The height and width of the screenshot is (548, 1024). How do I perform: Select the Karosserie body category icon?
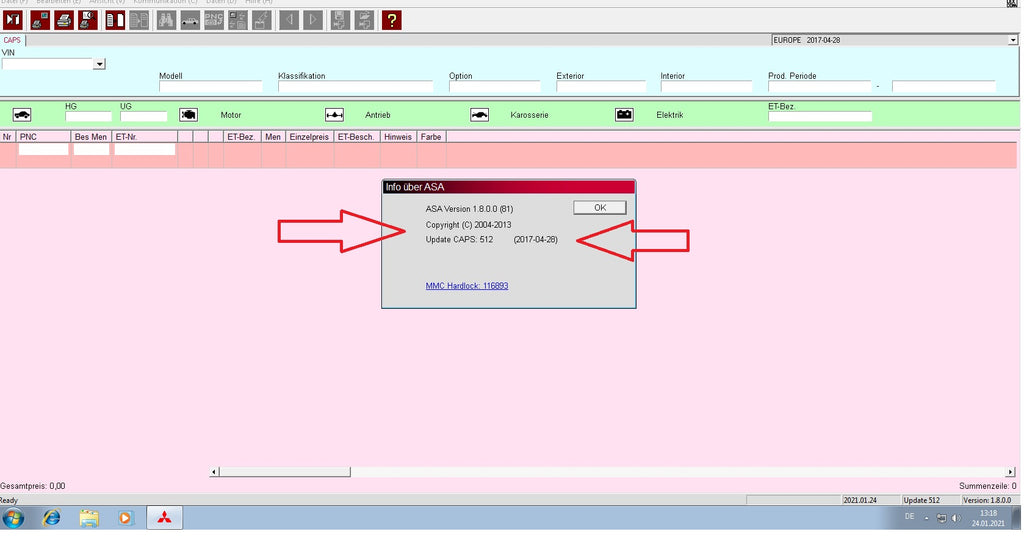[480, 115]
